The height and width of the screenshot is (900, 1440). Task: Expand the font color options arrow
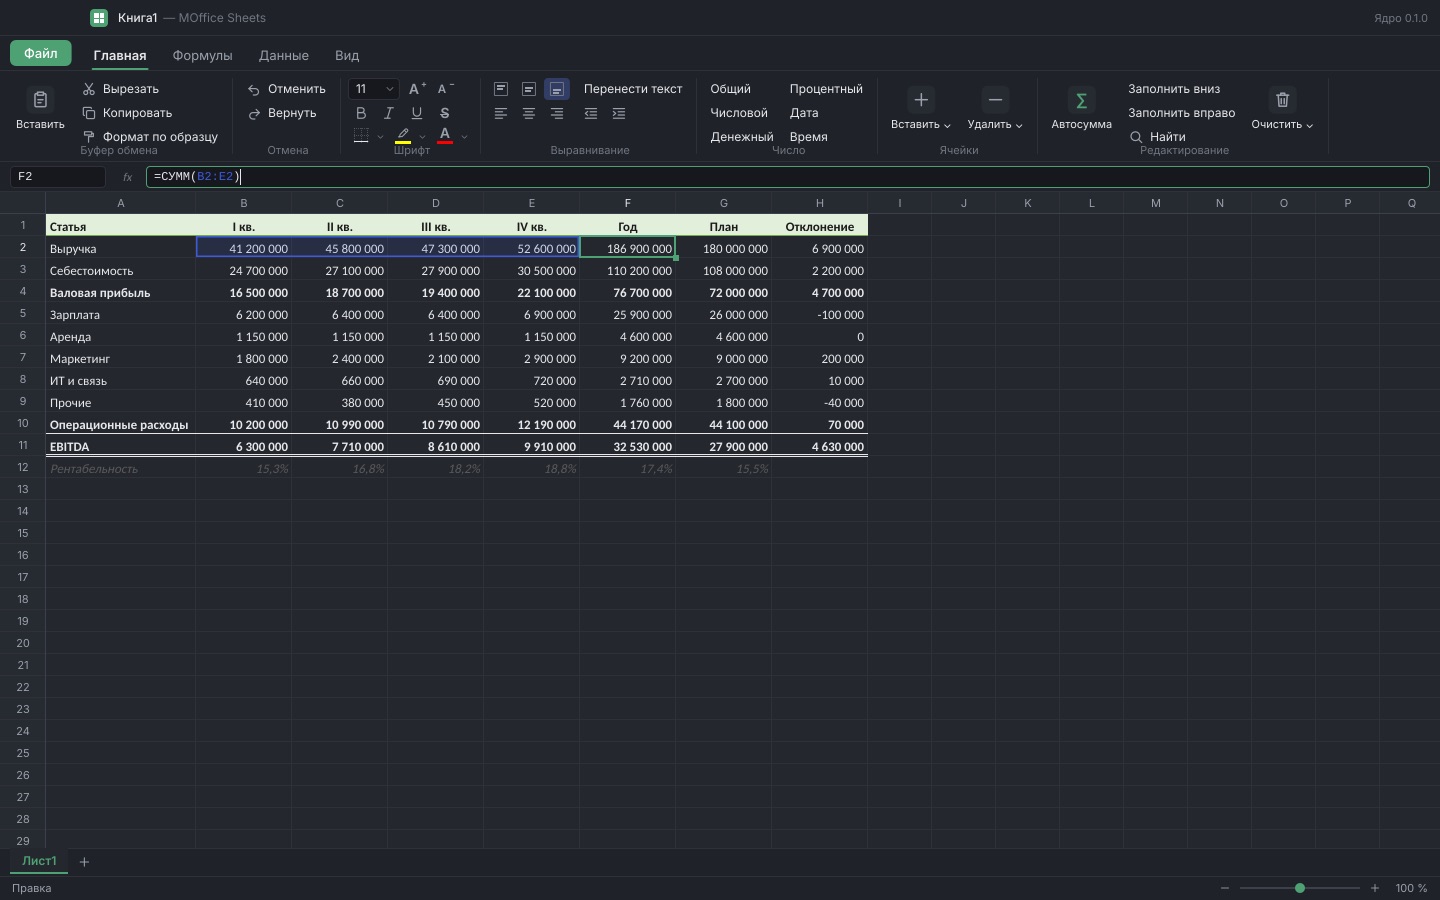tap(464, 136)
